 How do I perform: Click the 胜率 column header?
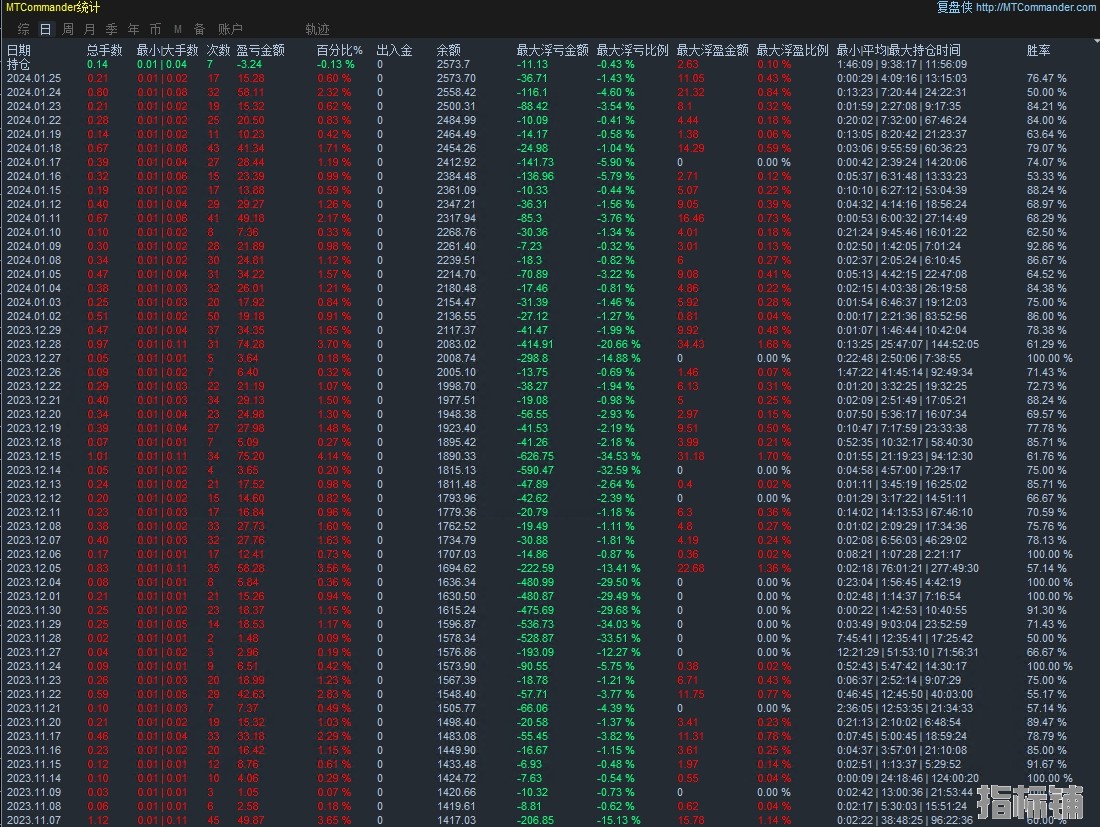point(1038,50)
